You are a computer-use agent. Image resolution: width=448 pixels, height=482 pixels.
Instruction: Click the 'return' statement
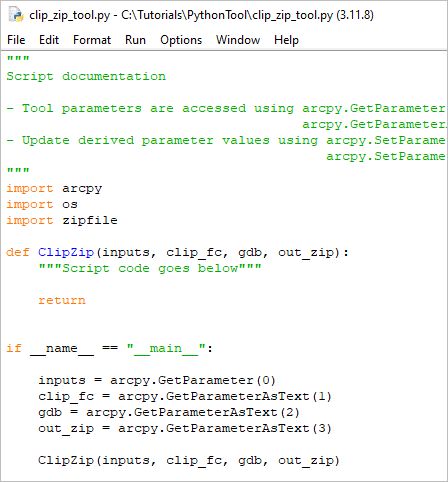pyautogui.click(x=62, y=300)
